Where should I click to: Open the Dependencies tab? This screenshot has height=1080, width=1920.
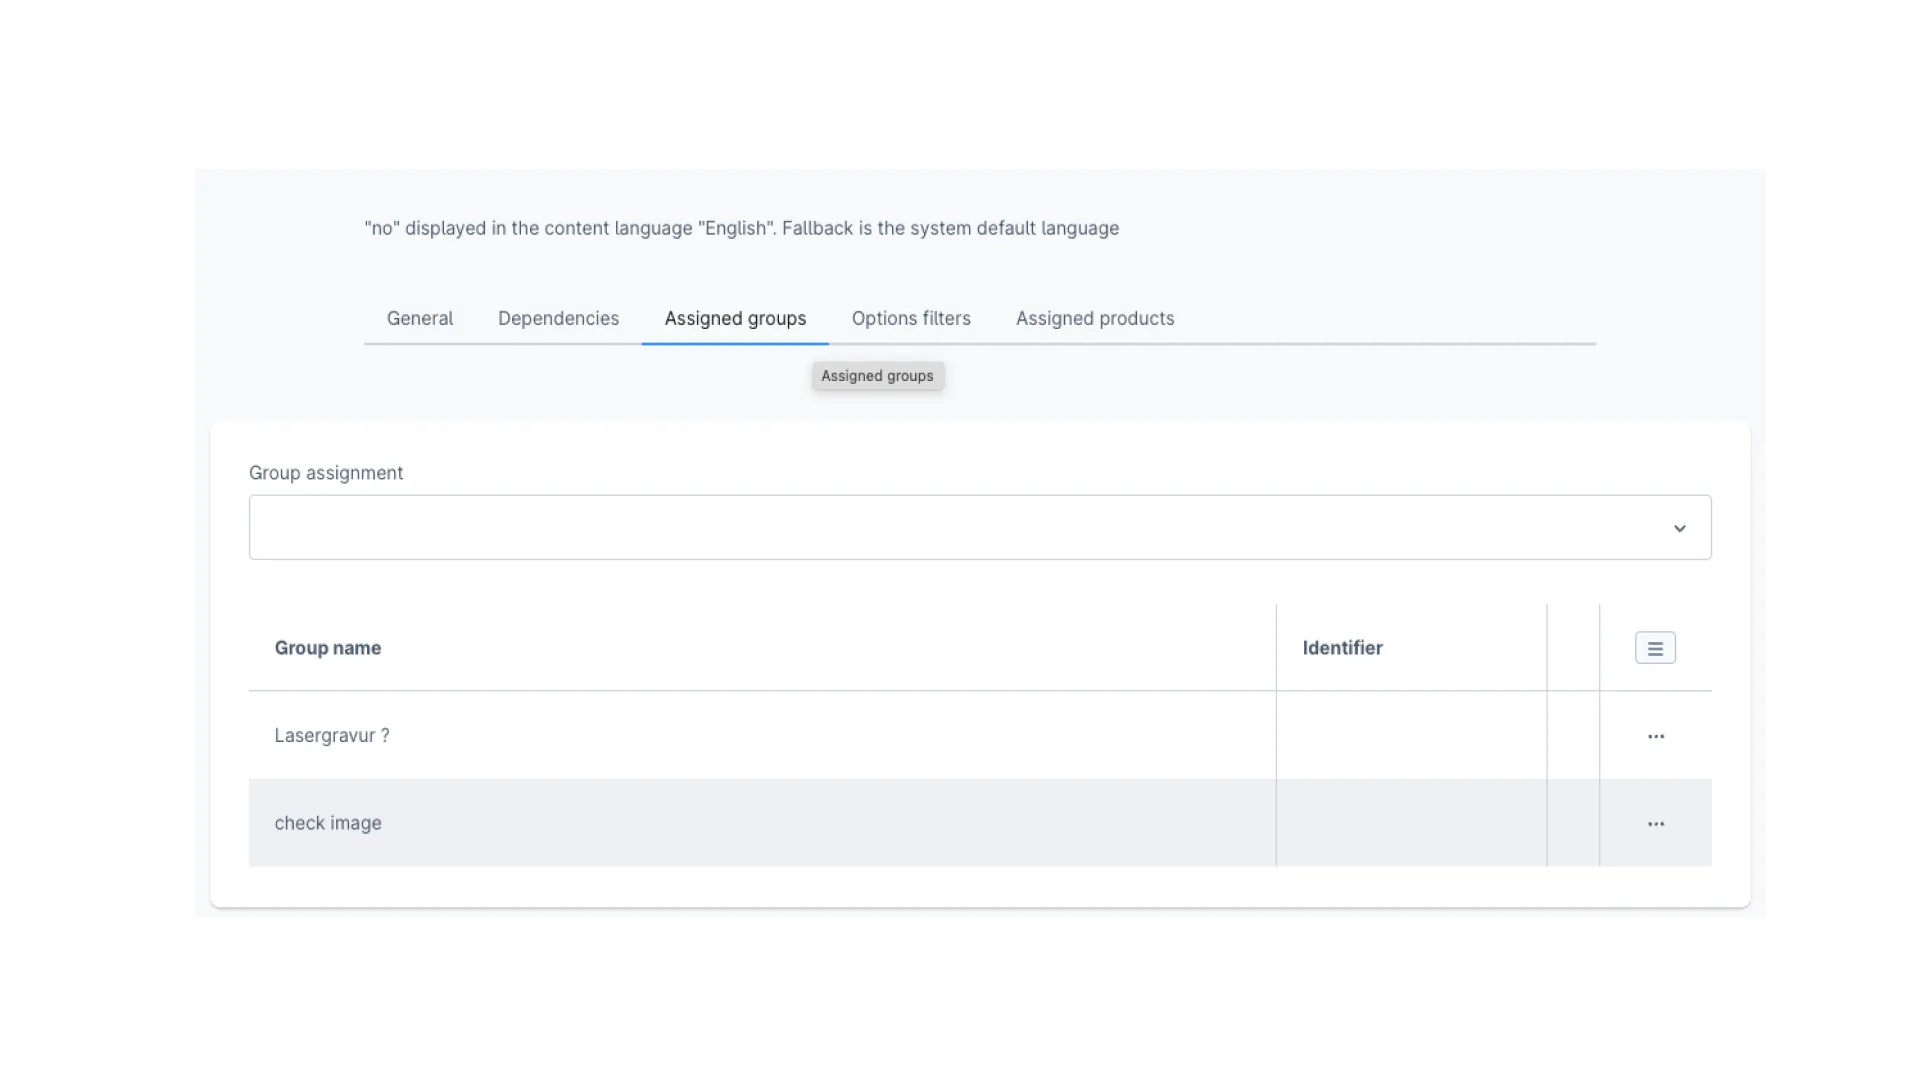pos(558,318)
